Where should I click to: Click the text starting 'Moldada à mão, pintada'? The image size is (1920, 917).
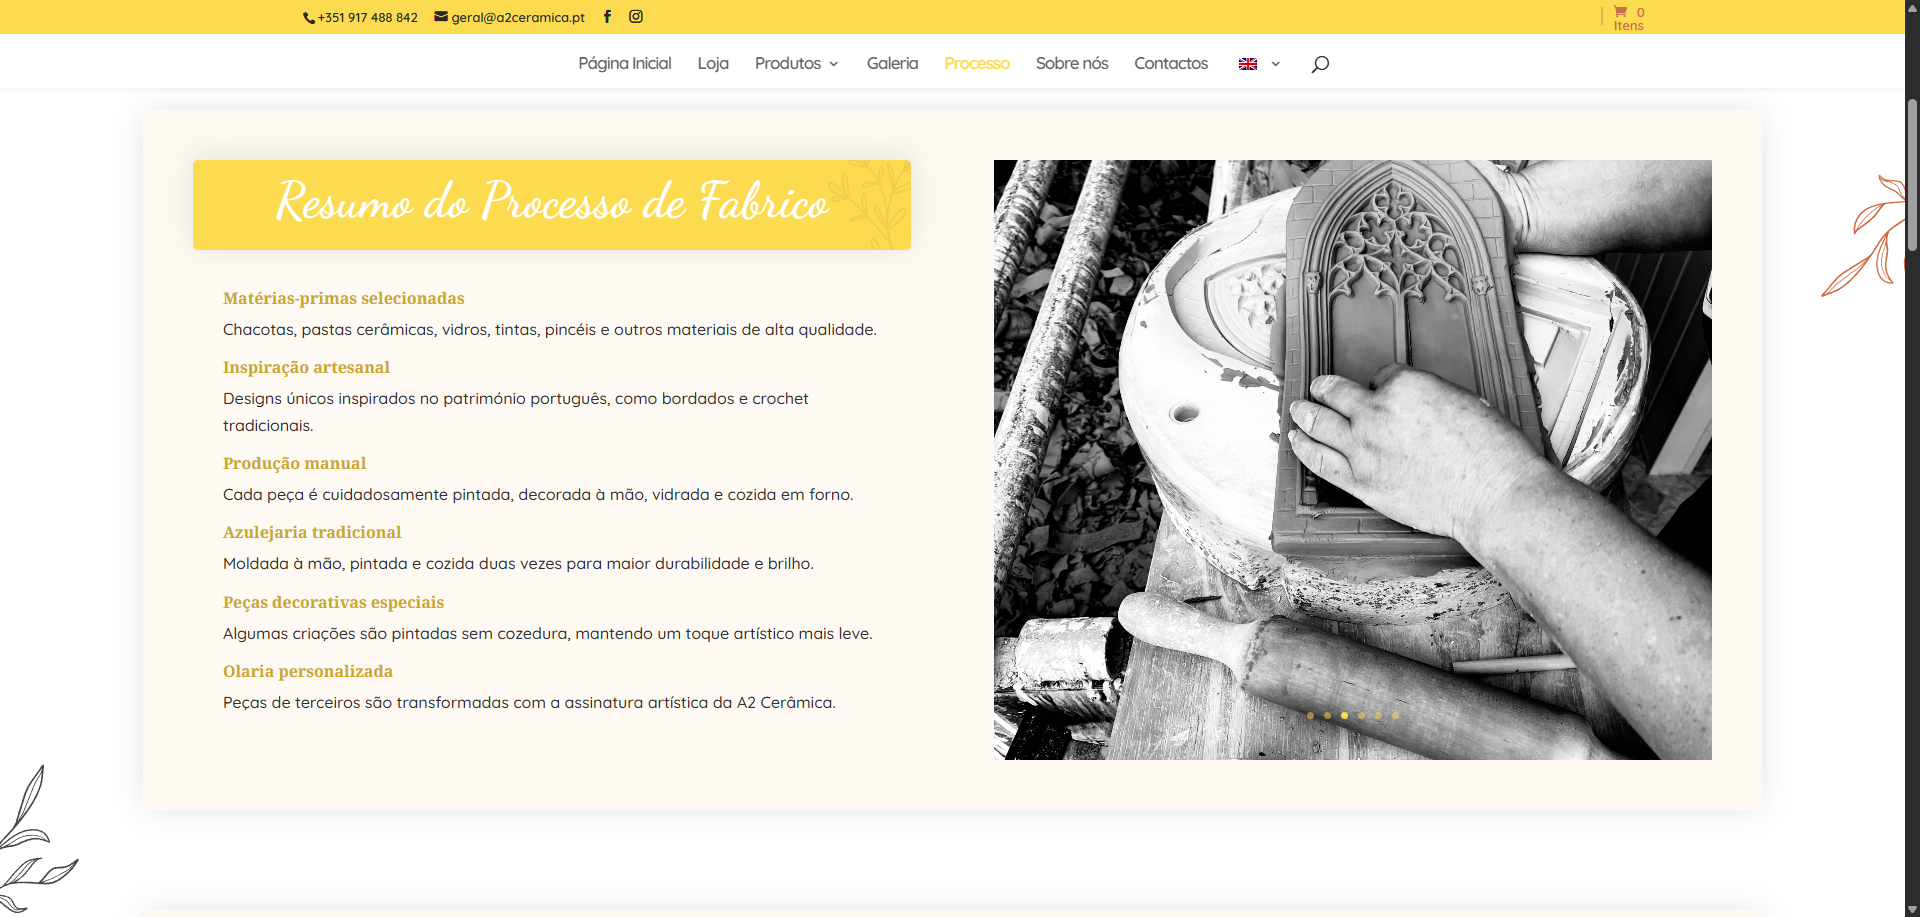518,563
